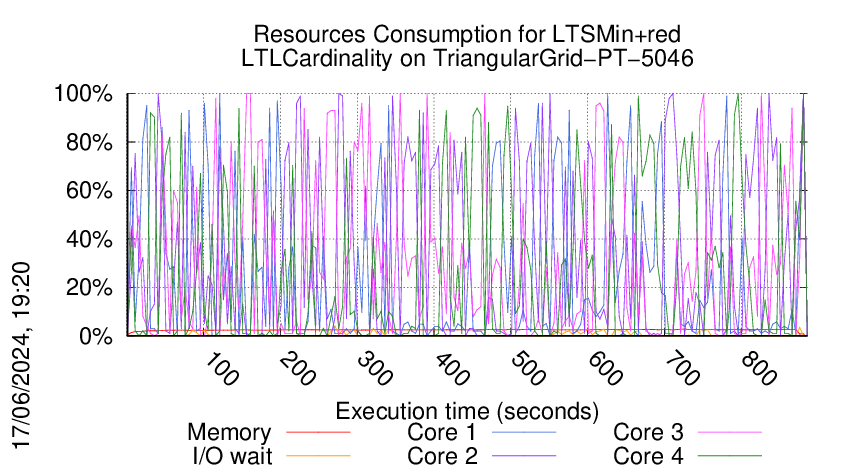Click the green Core 4 legend line sample

click(x=730, y=456)
